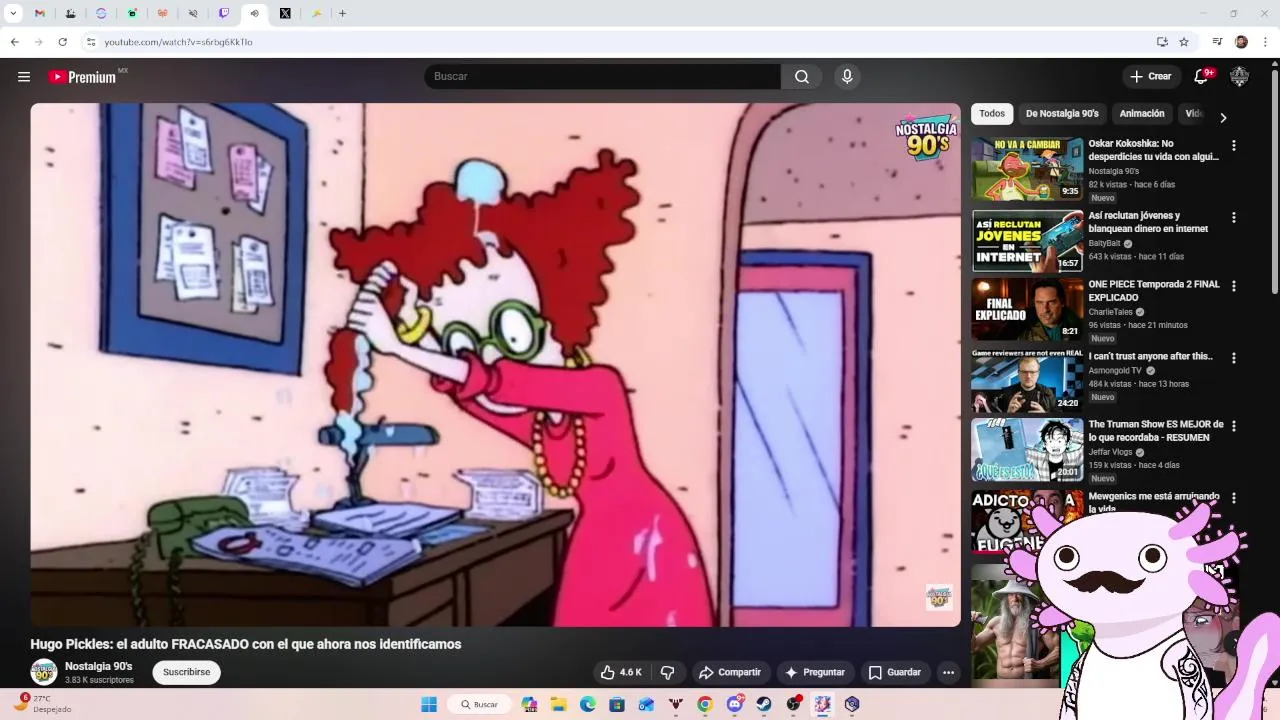Open options for The Truman Show video
Screen dimensions: 1280x720
(1233, 426)
